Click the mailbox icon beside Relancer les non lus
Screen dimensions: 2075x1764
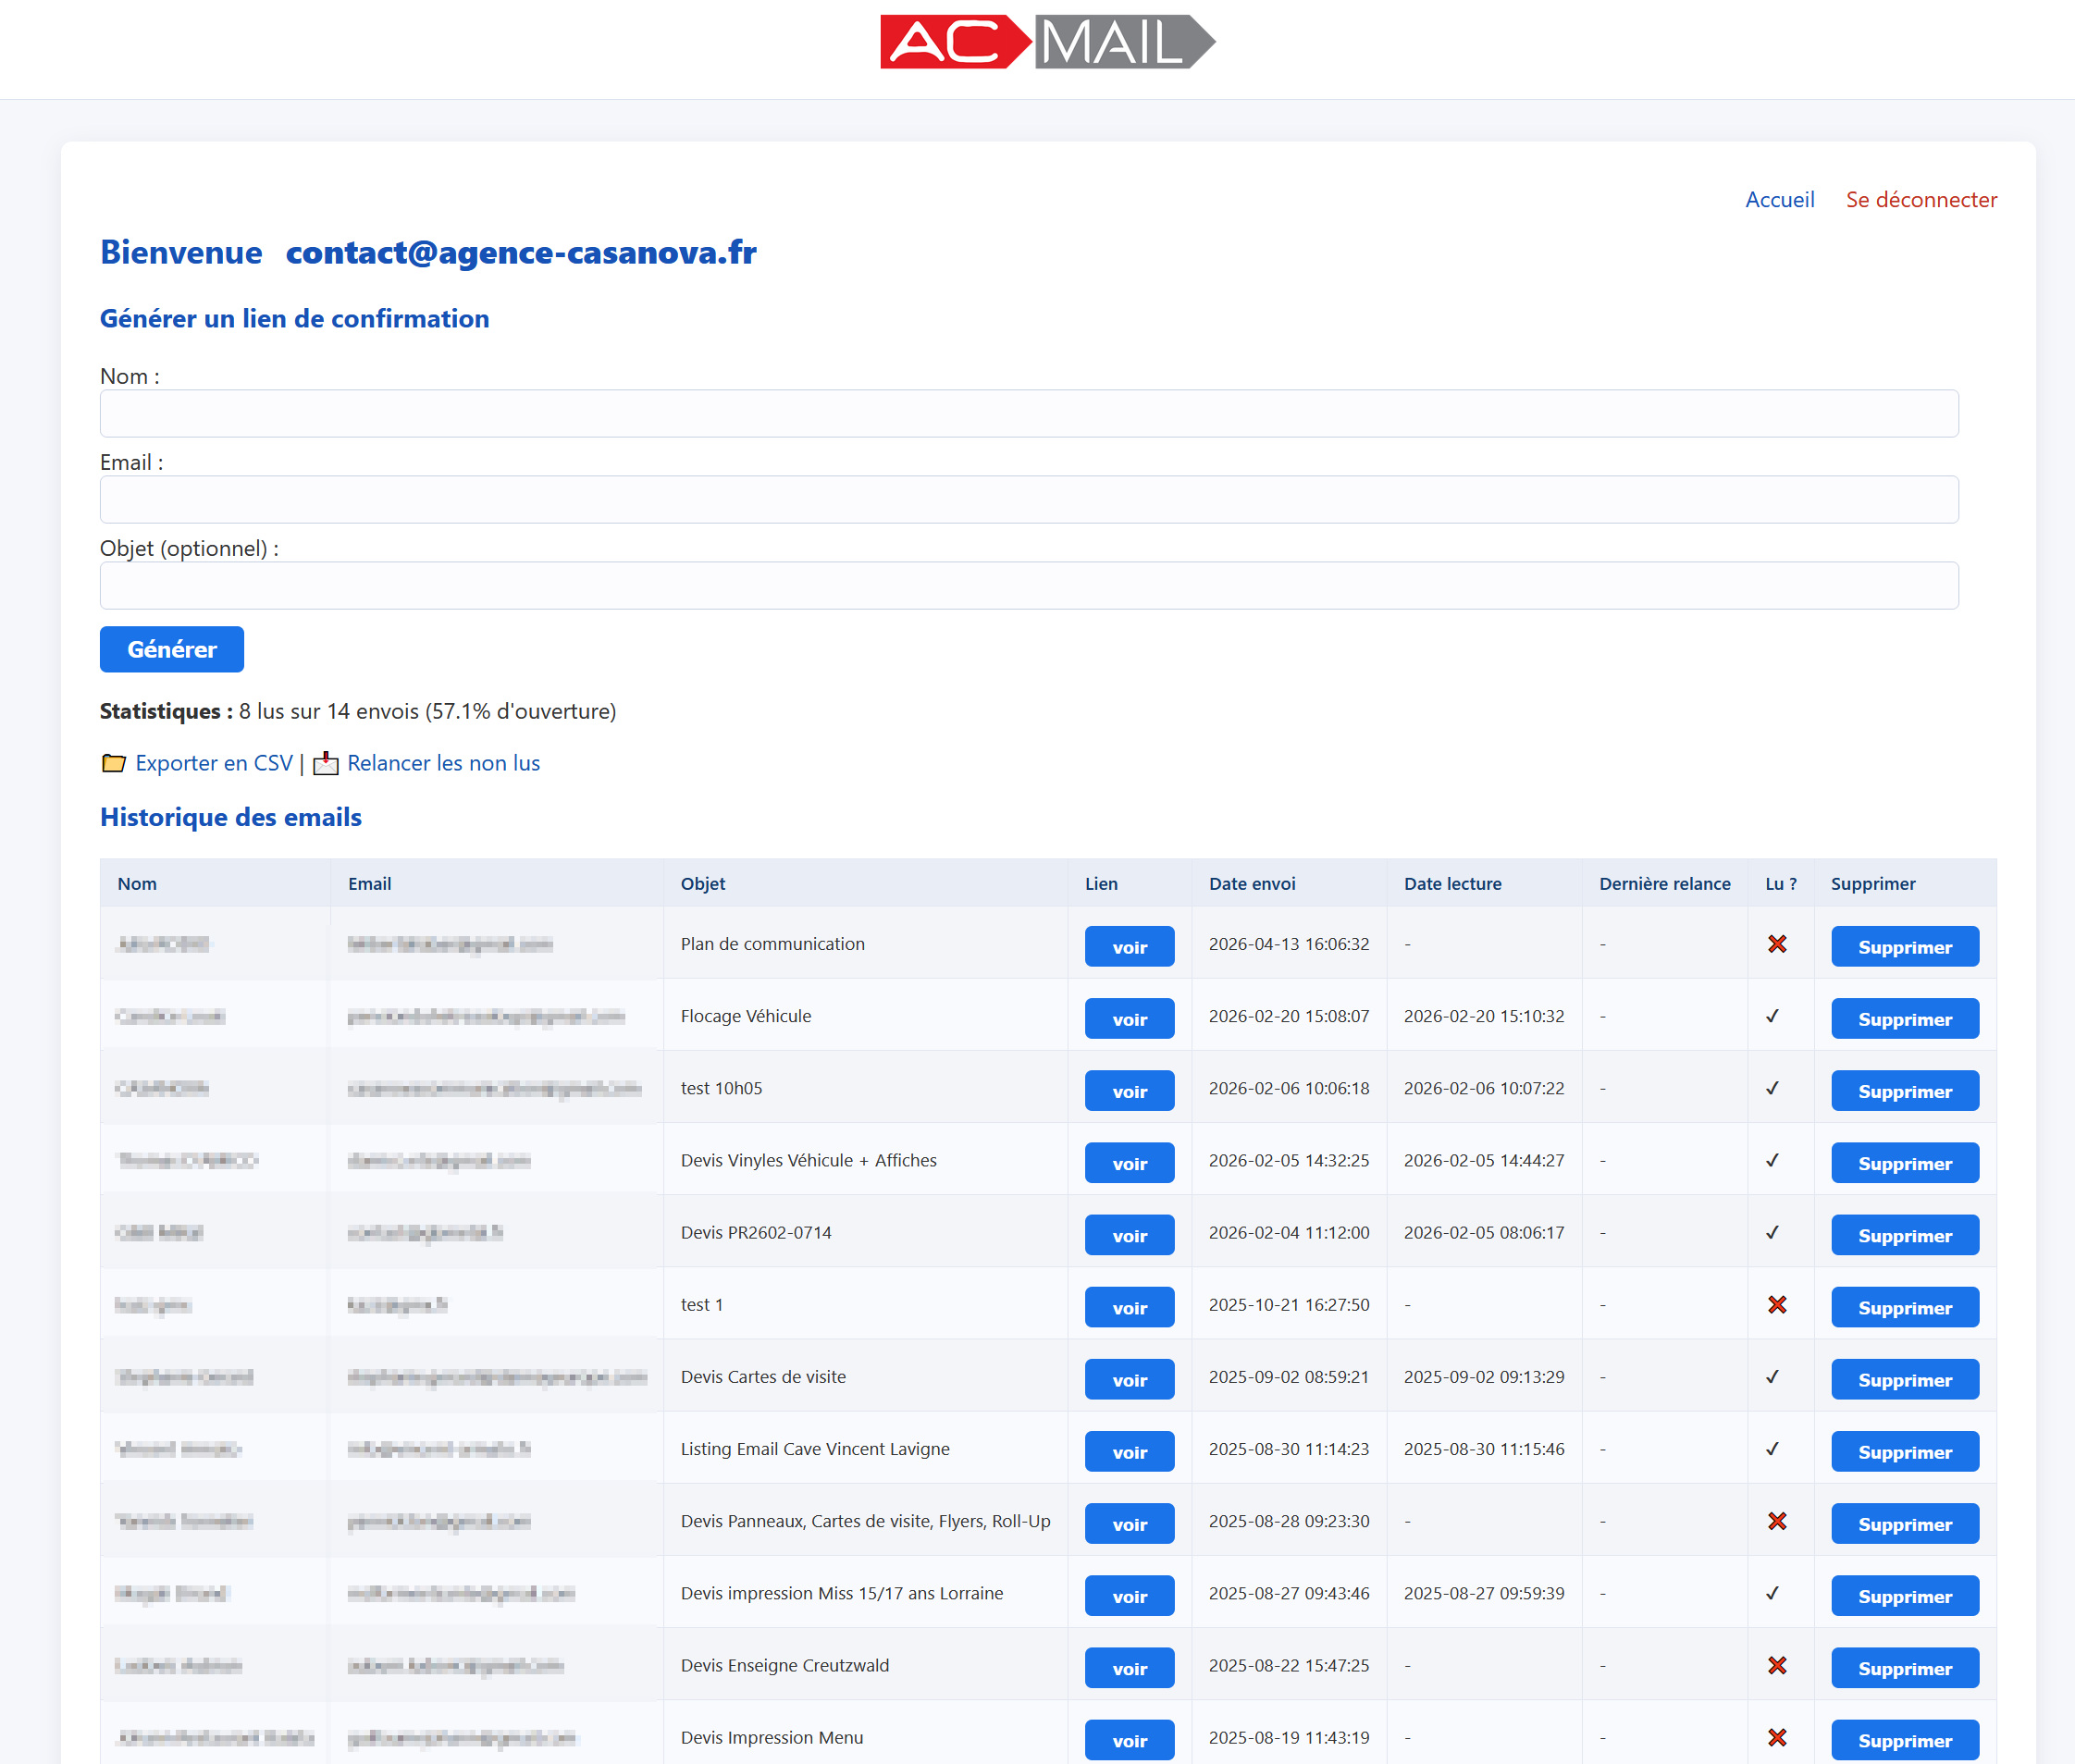pyautogui.click(x=326, y=764)
